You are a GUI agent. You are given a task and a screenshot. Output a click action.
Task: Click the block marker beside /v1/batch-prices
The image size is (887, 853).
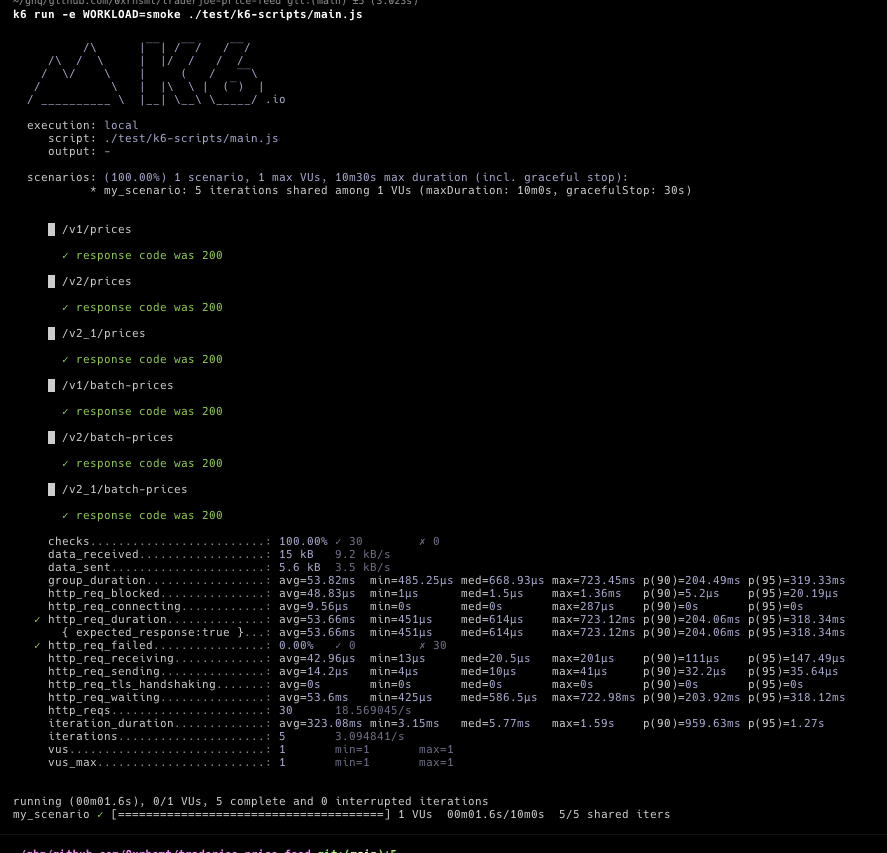coord(51,385)
